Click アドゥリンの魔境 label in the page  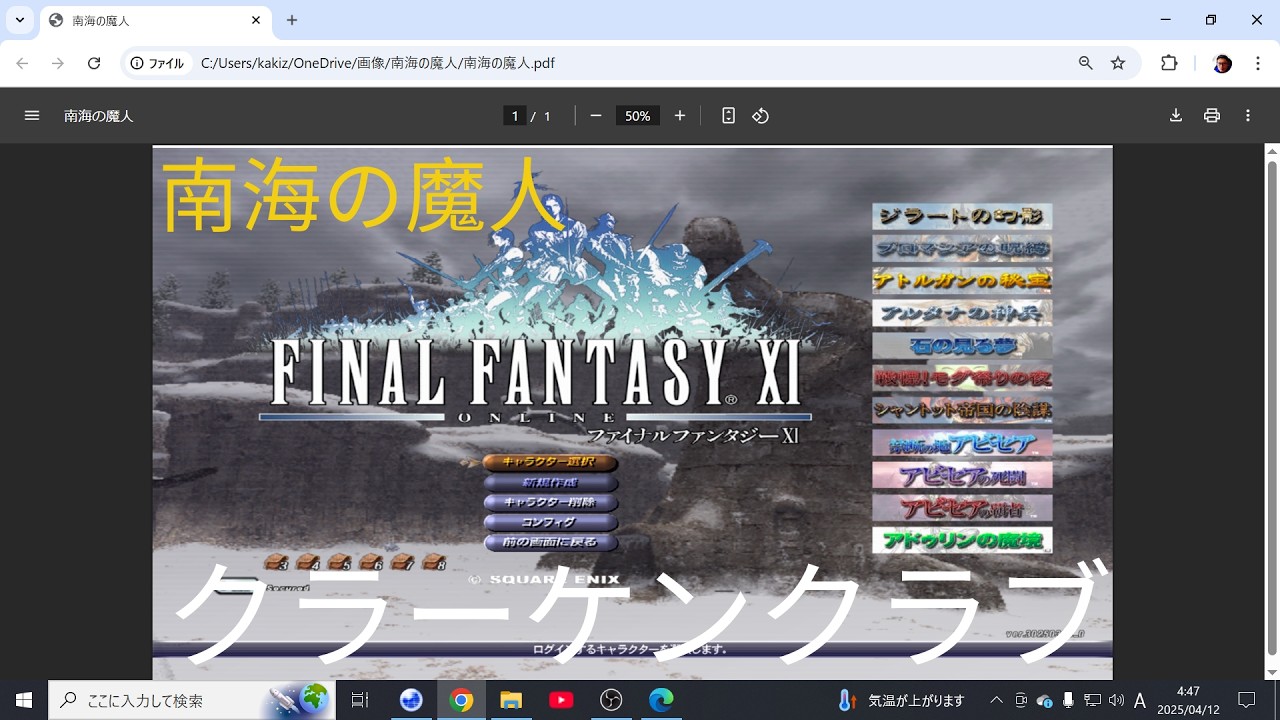click(x=962, y=540)
